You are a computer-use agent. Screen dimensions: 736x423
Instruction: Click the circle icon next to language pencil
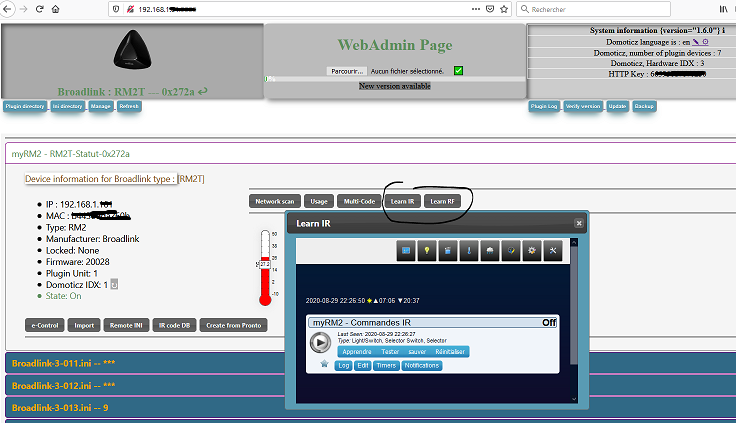(705, 42)
